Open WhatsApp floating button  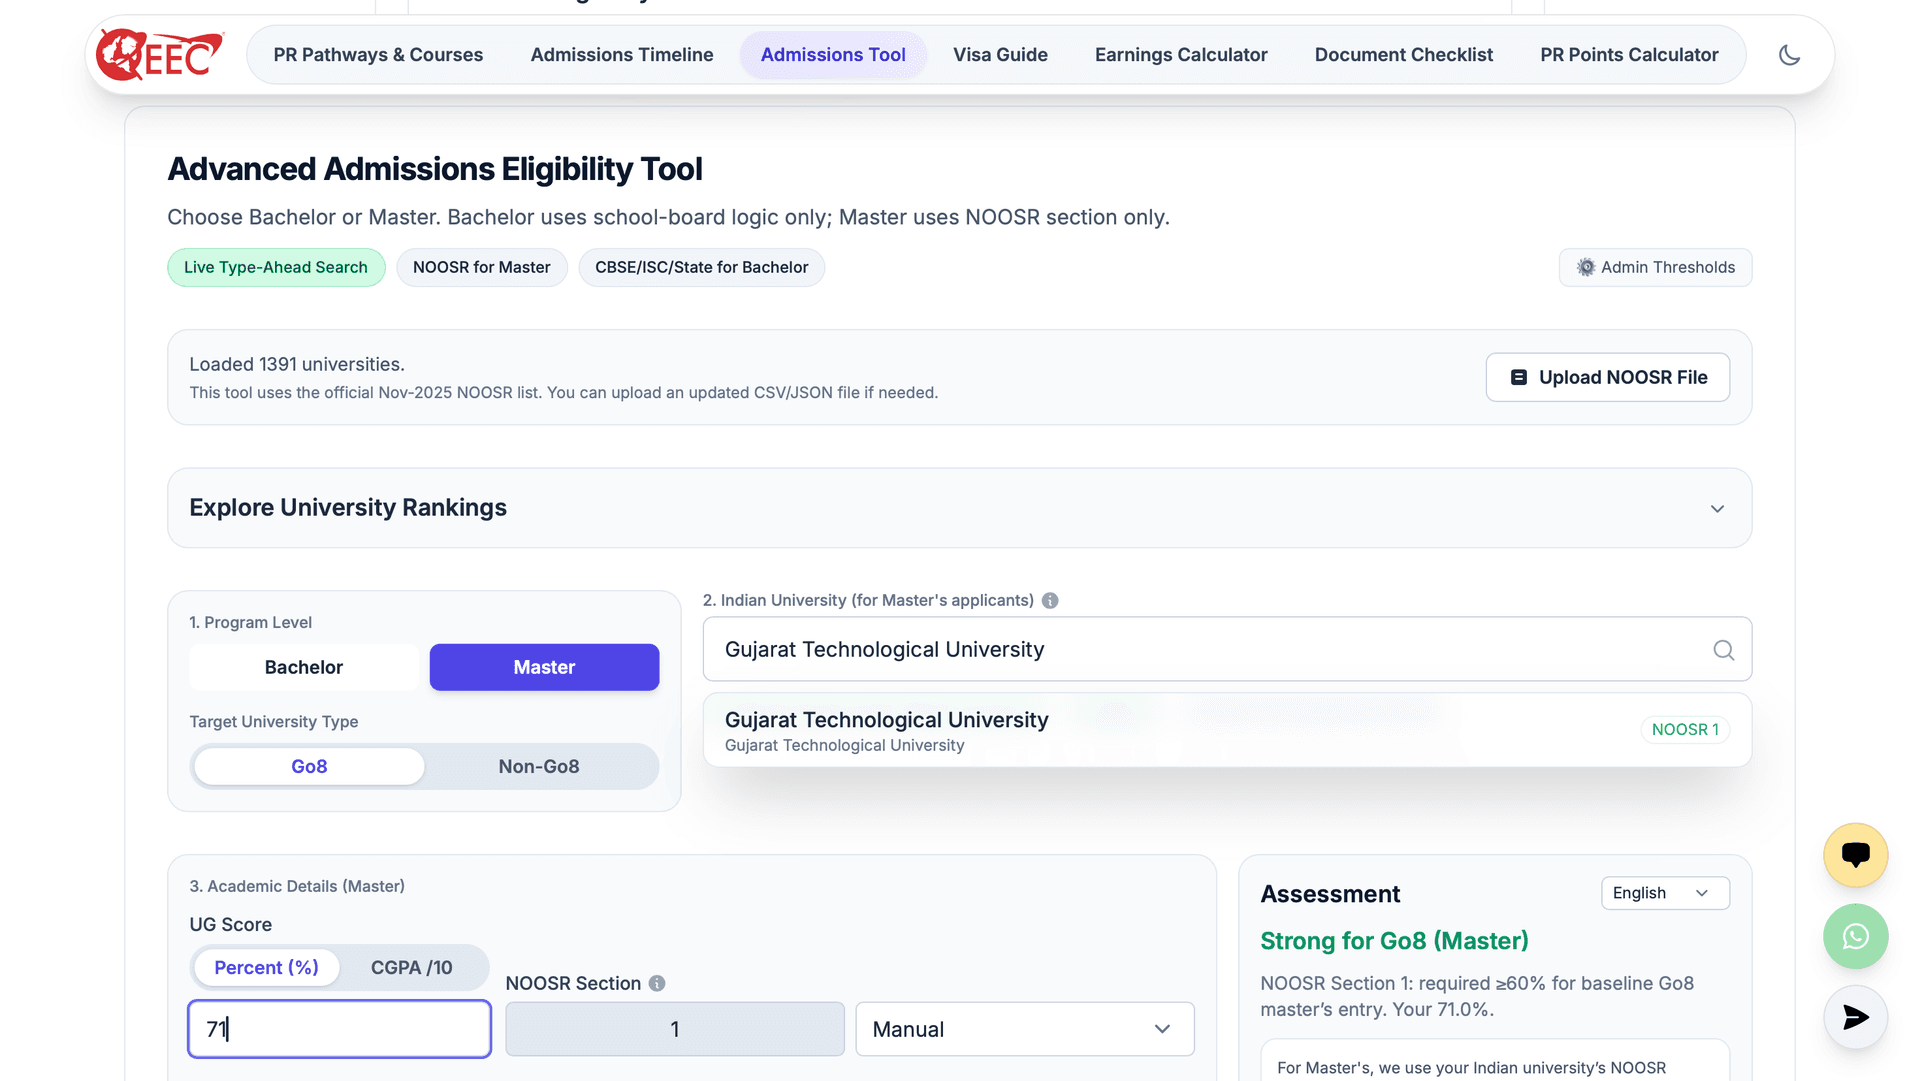(1855, 936)
